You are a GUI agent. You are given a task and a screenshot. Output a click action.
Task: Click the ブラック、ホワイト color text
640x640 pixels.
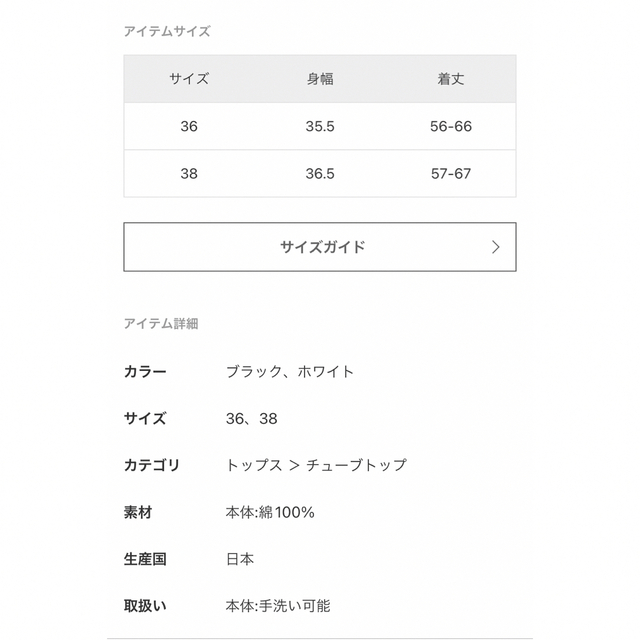point(290,371)
